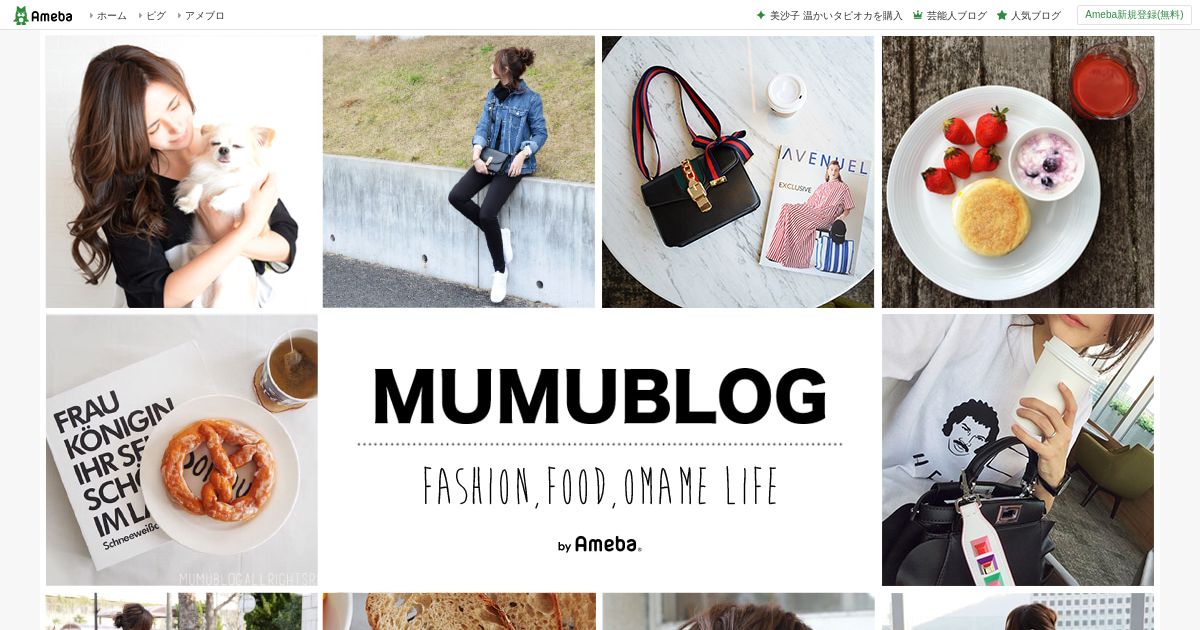This screenshot has width=1200, height=630.
Task: Open the 芸能人ブログ link
Action: pyautogui.click(x=956, y=16)
